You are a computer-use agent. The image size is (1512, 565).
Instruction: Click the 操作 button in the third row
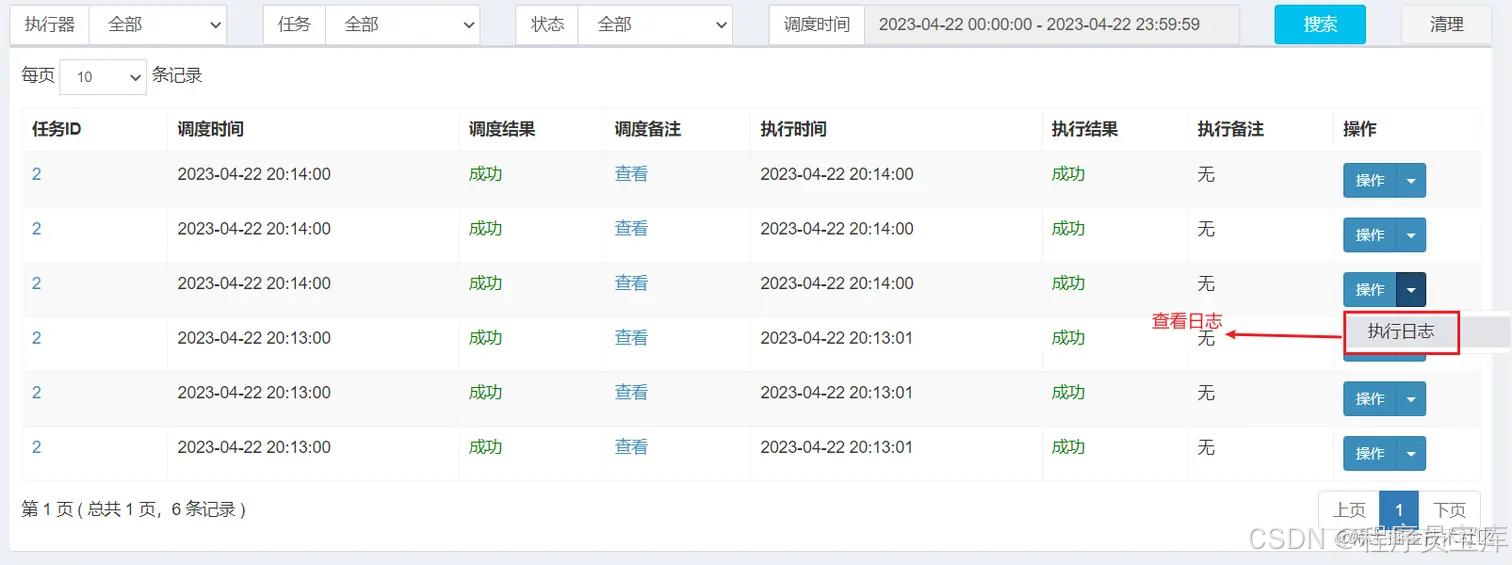click(x=1370, y=290)
